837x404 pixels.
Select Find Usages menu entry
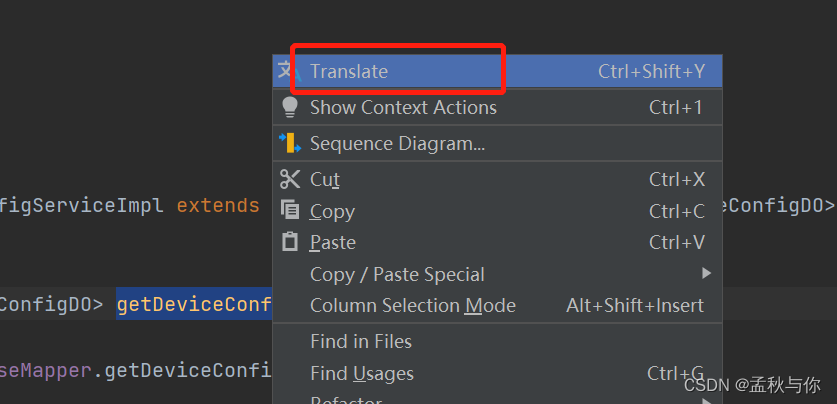point(362,373)
